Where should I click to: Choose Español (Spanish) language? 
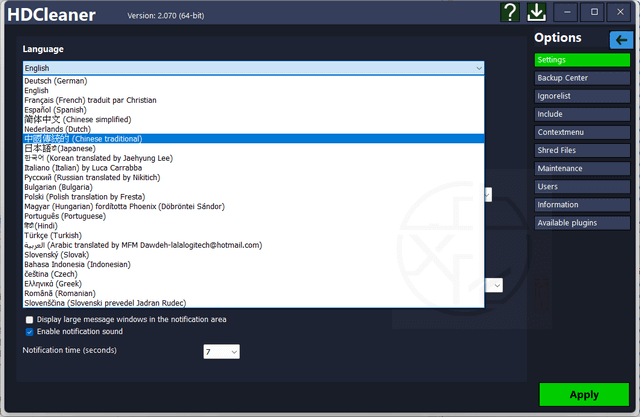point(253,110)
